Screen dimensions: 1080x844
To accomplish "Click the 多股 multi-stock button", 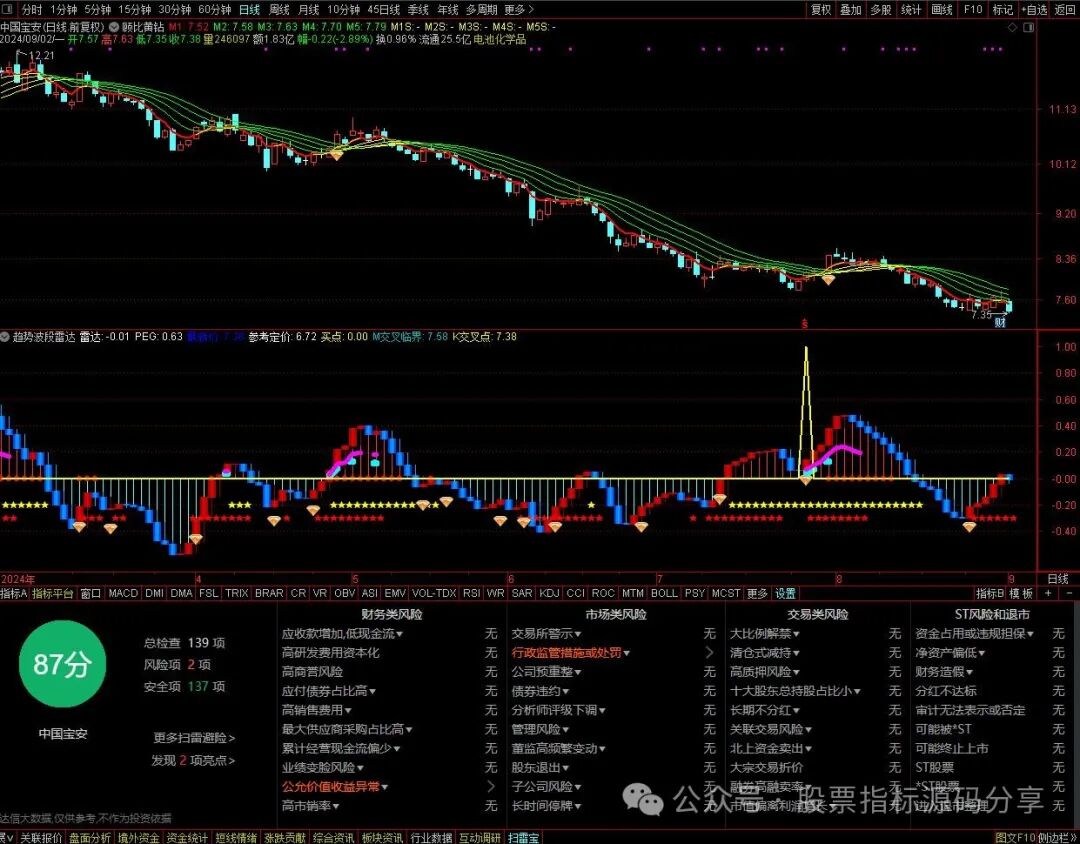I will click(881, 10).
